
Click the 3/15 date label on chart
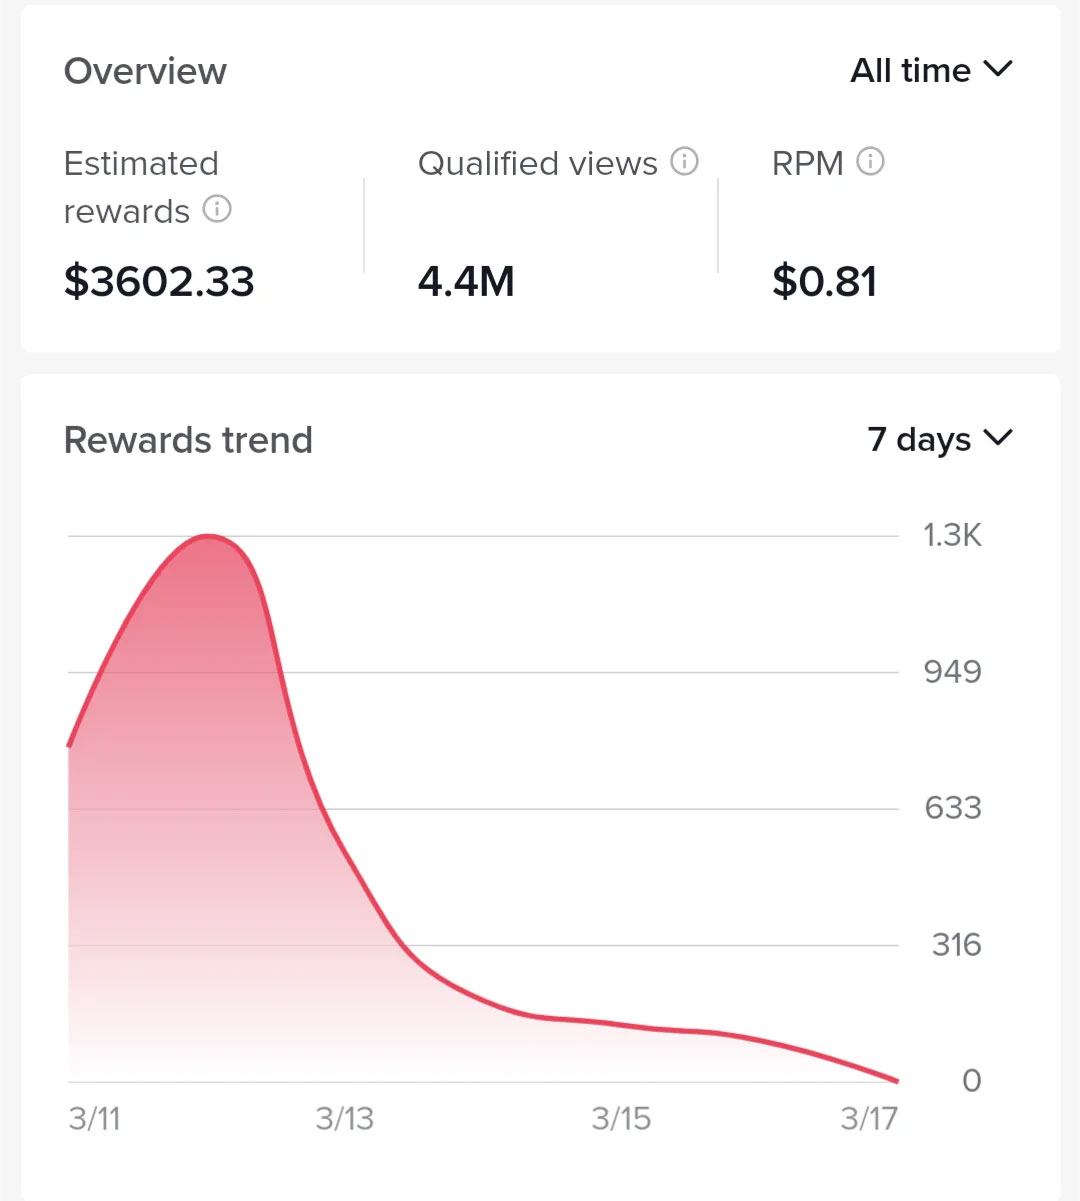621,1118
